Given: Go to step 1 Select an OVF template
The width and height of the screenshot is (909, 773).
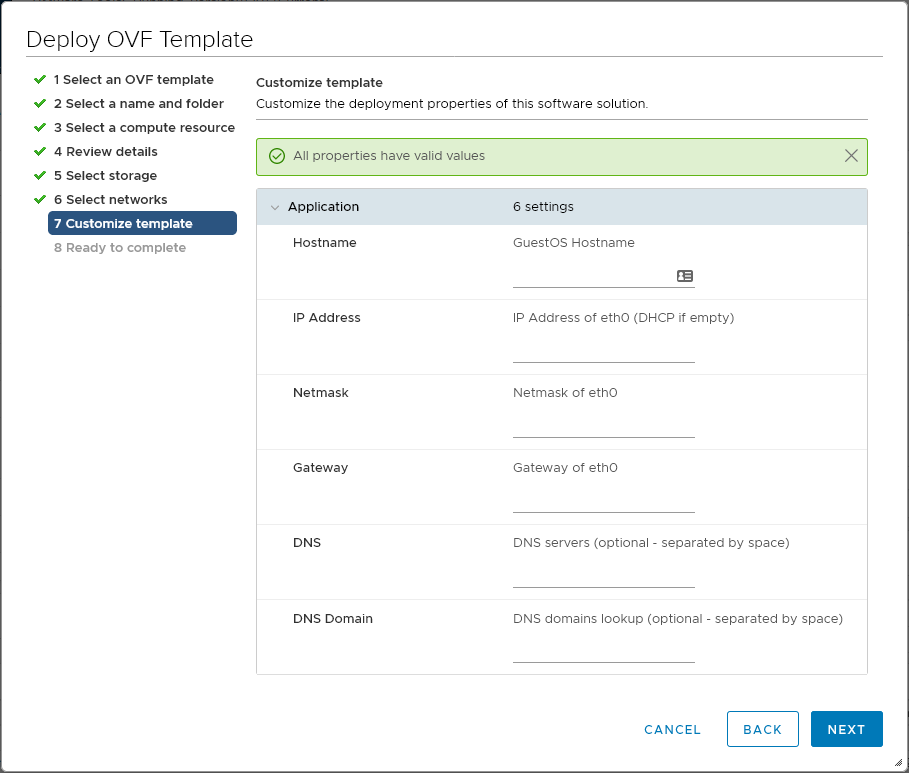Looking at the screenshot, I should (x=134, y=79).
